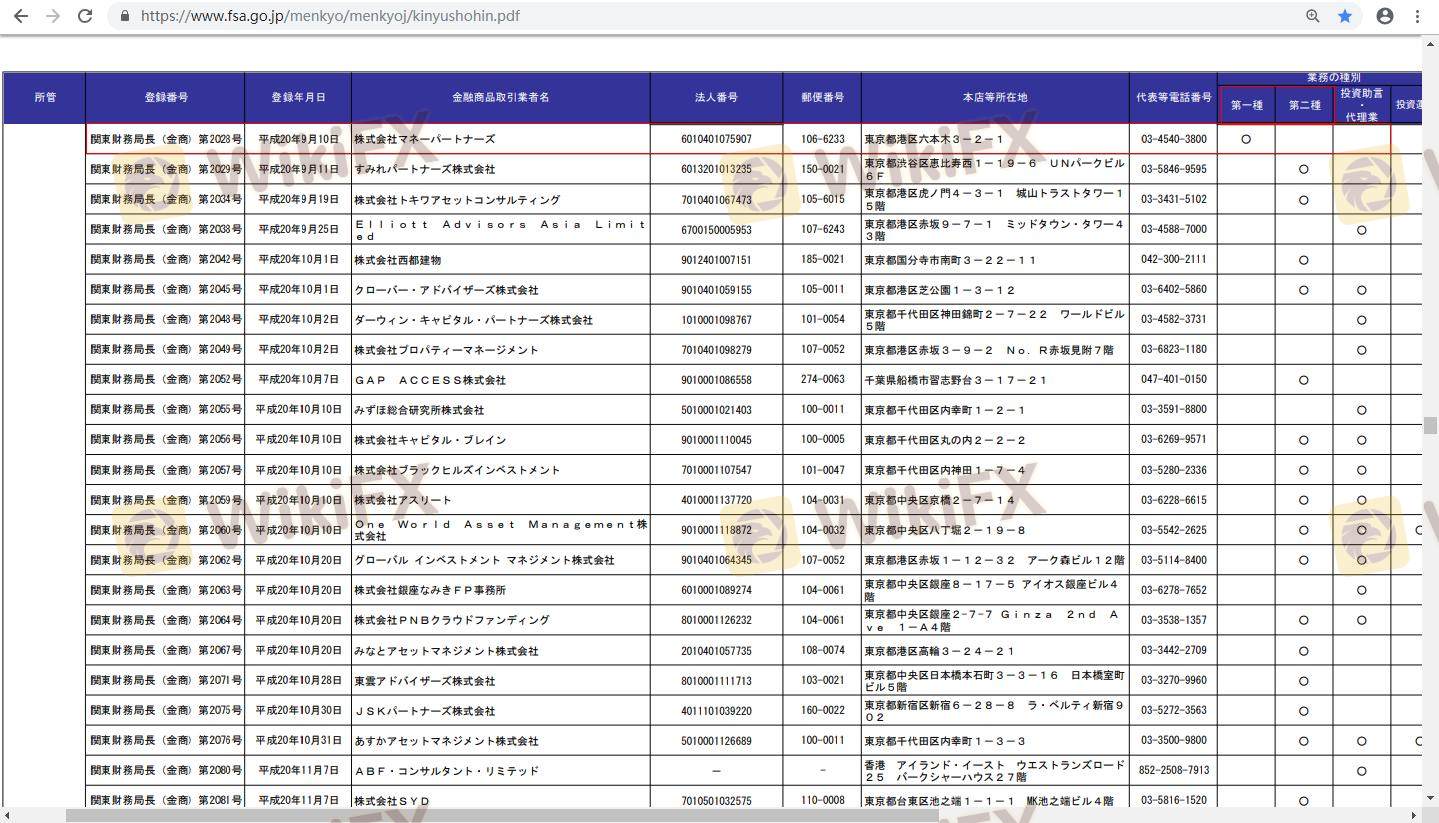Click the browser forward arrow
The height and width of the screenshot is (823, 1439).
coord(52,16)
